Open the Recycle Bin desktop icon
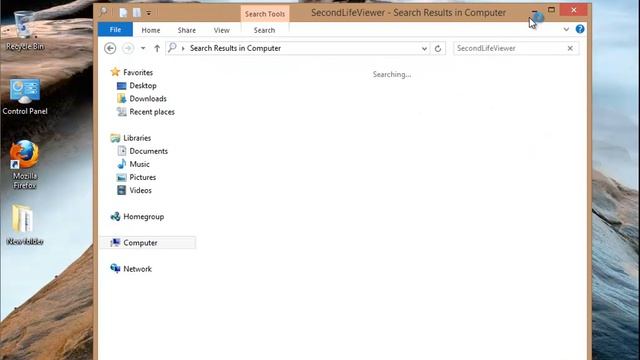Screen dimensions: 640x360 (24, 31)
